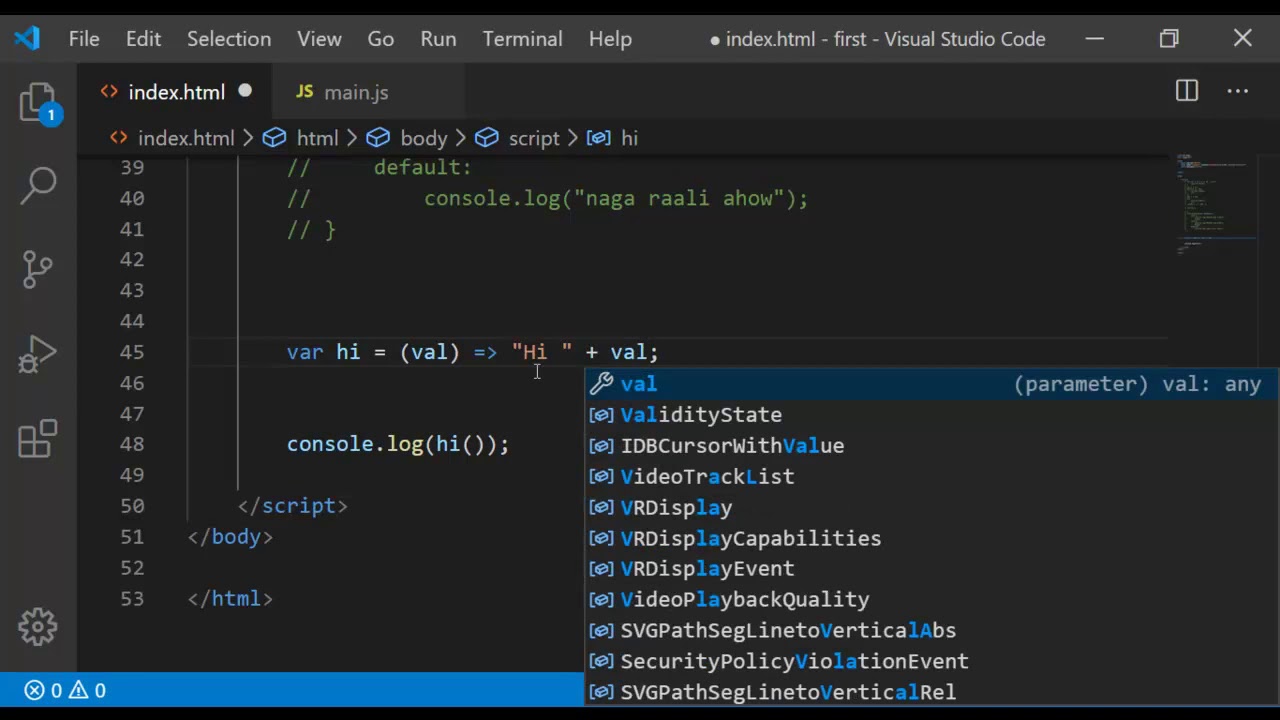Open the Extensions view icon
The width and height of the screenshot is (1280, 720).
coord(38,439)
